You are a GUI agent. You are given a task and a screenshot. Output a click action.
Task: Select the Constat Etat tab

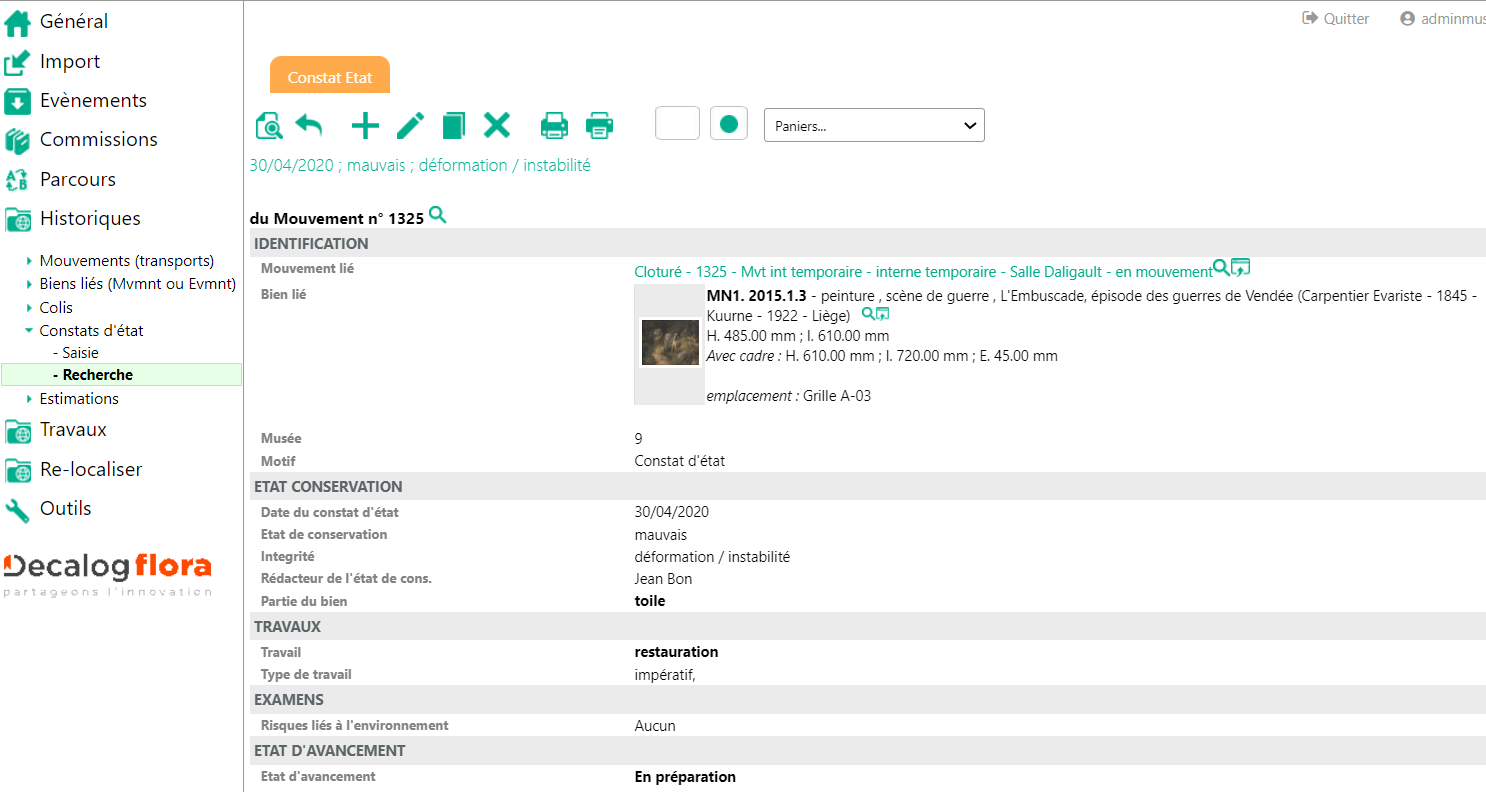point(330,77)
